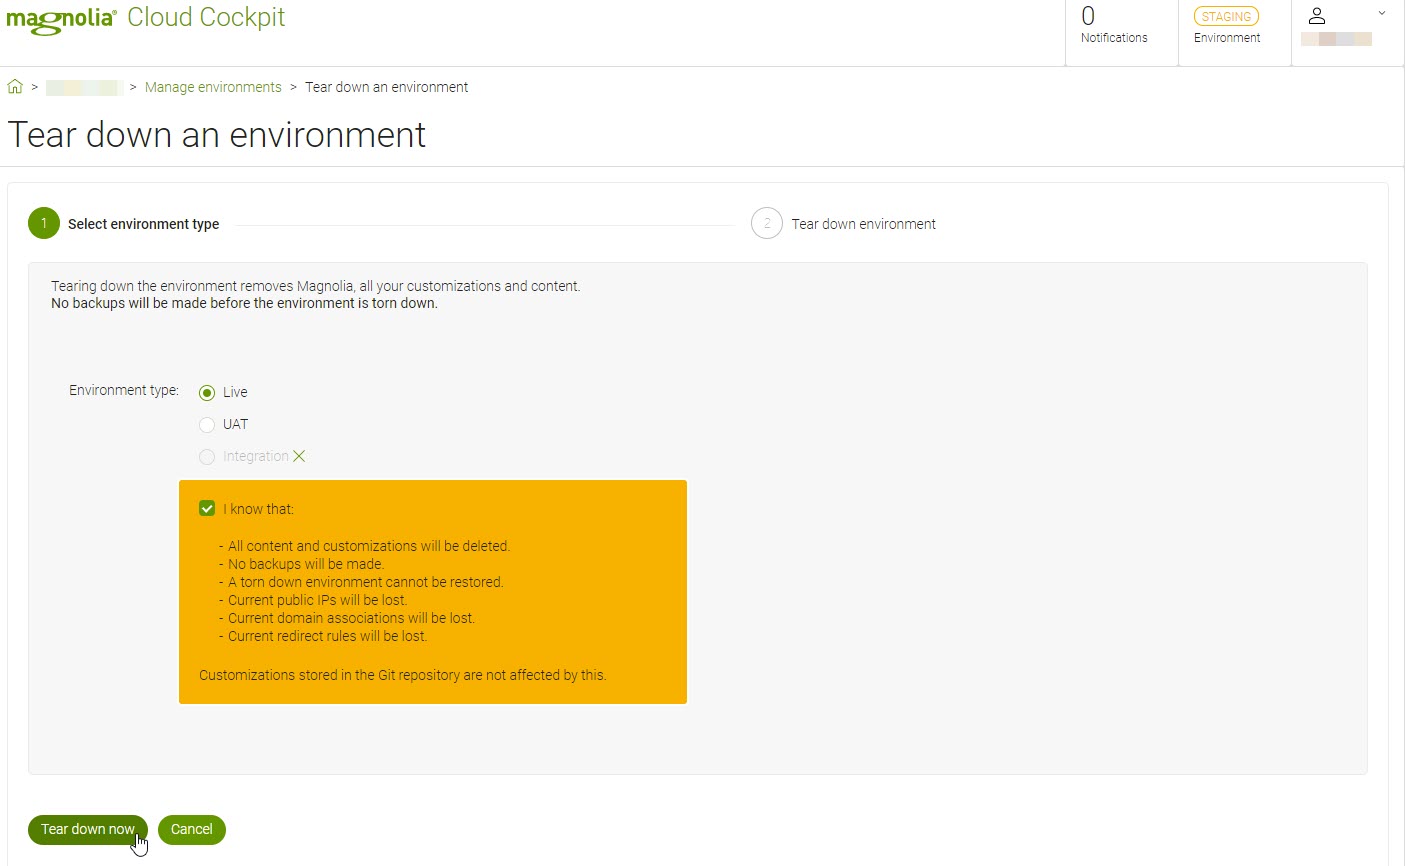The height and width of the screenshot is (866, 1405).
Task: Select the Live environment radio button
Action: (x=207, y=393)
